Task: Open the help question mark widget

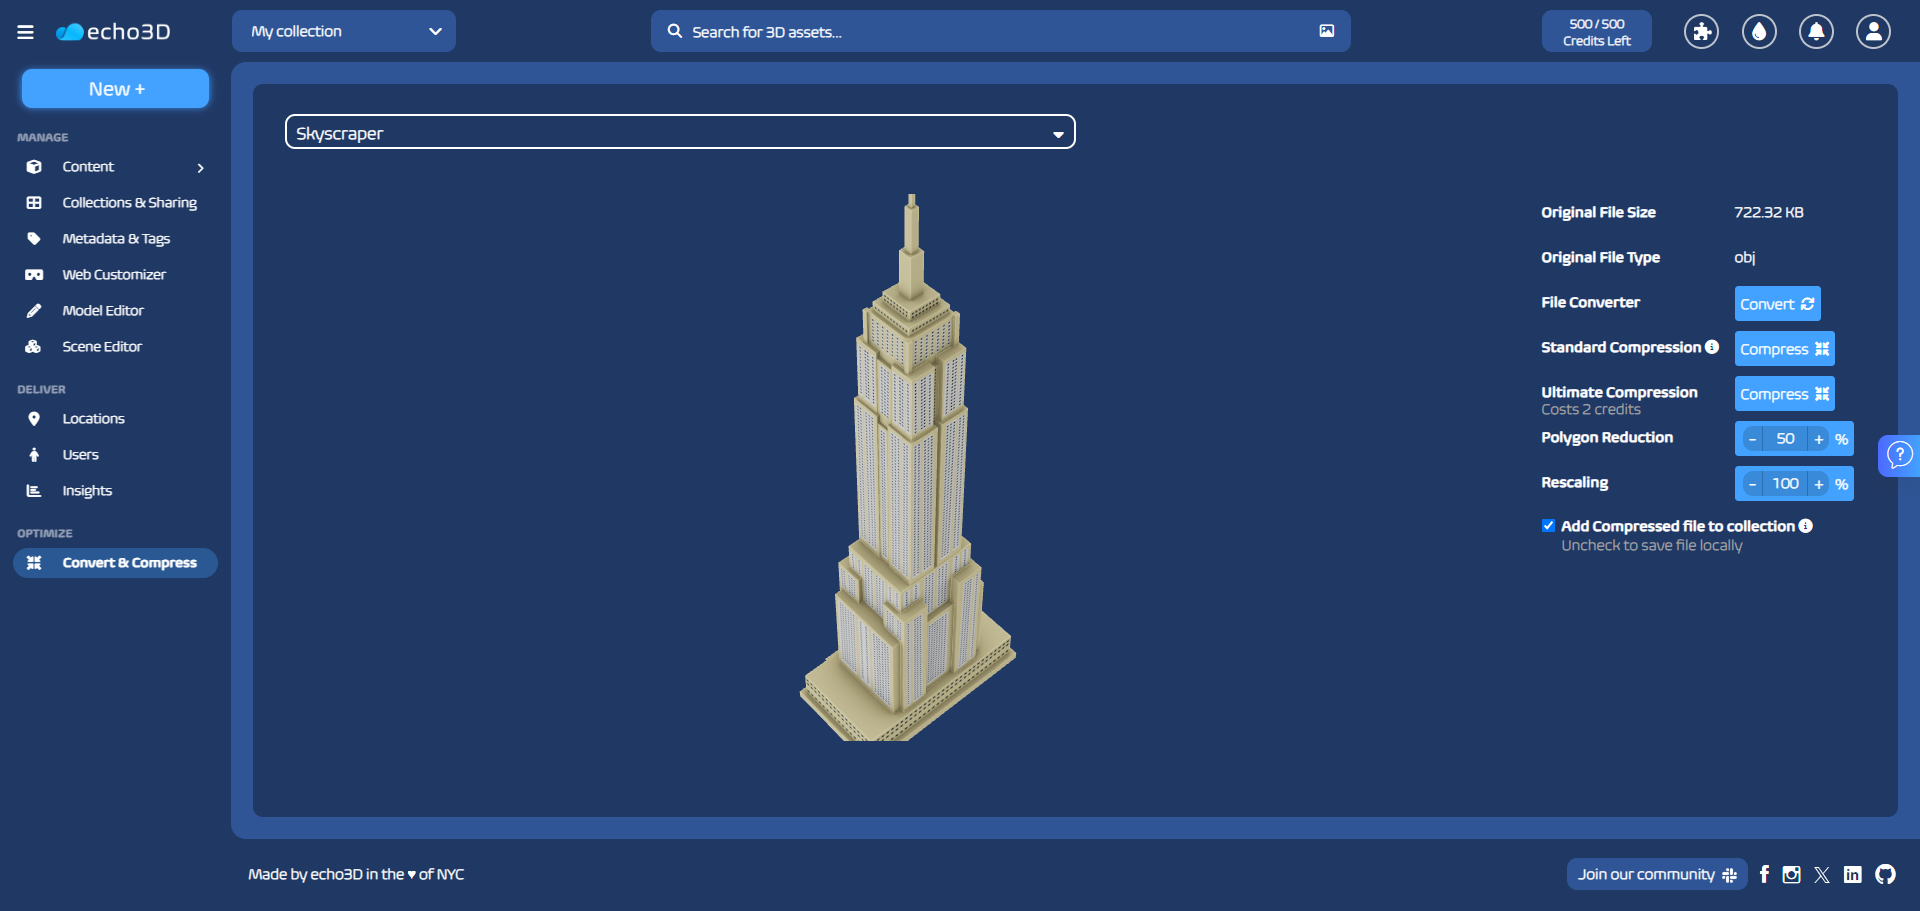Action: [x=1899, y=456]
